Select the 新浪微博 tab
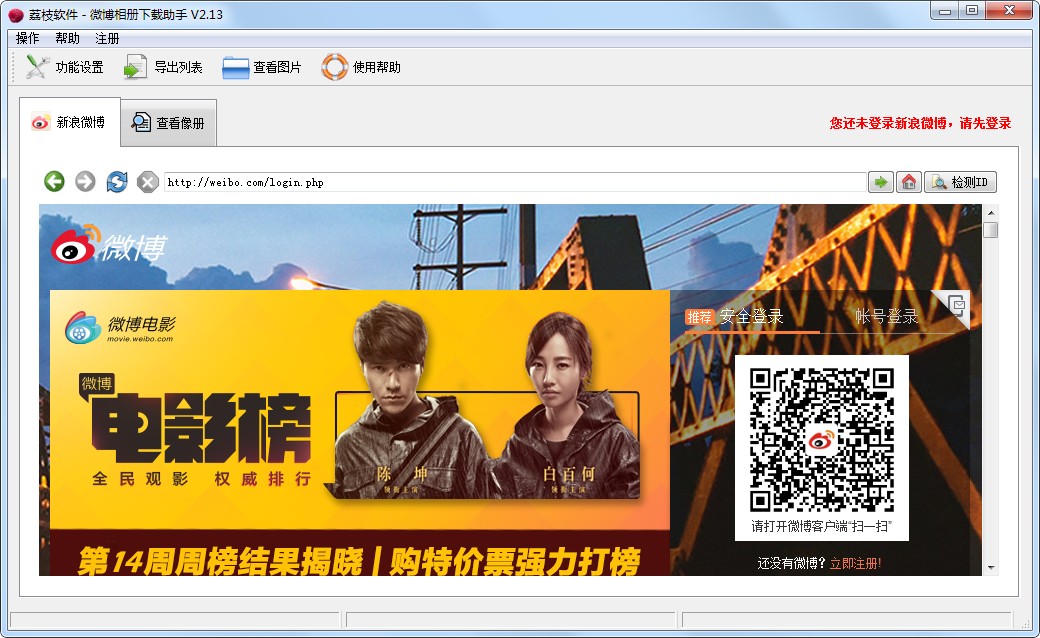This screenshot has width=1040, height=638. coord(69,122)
